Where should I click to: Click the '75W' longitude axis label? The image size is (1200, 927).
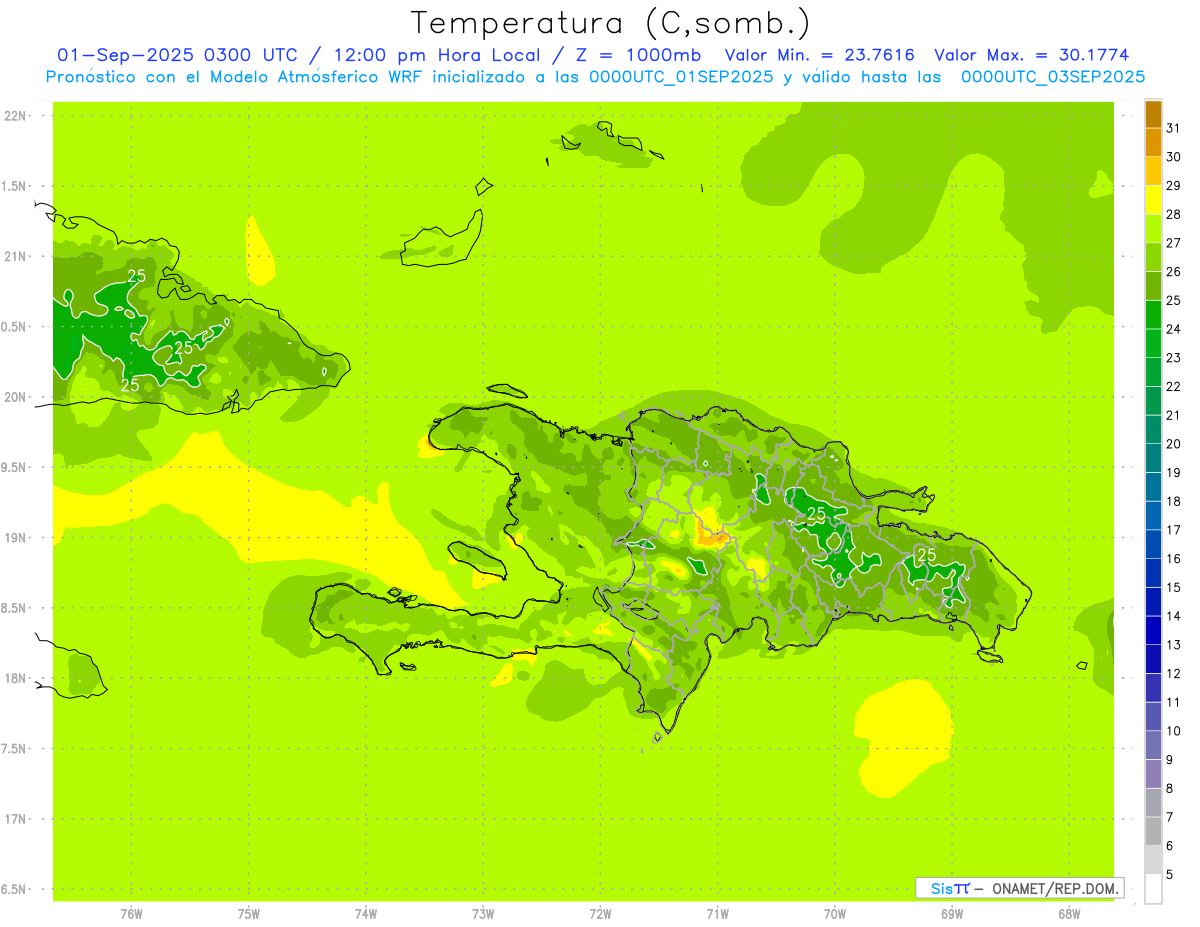[x=249, y=914]
